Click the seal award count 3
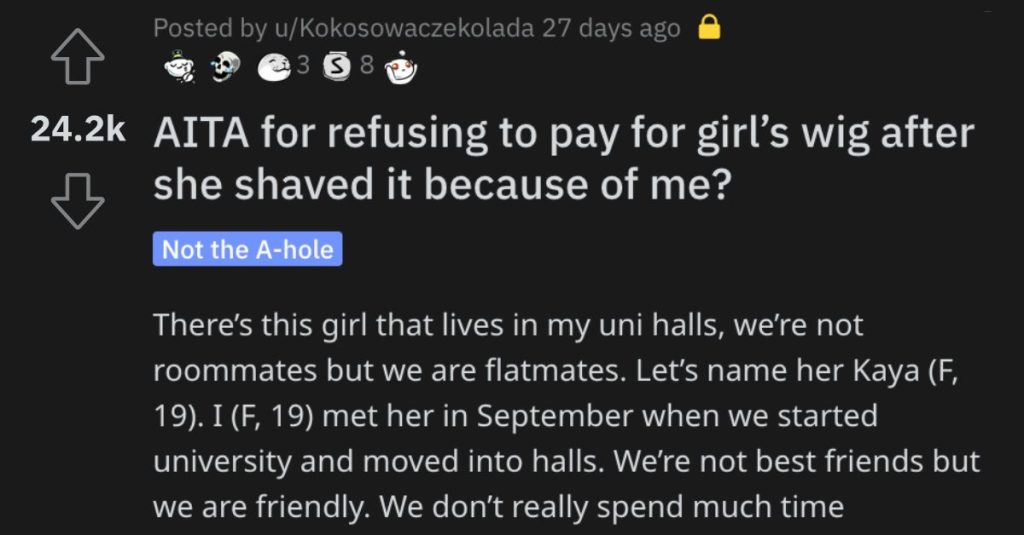Screen dimensions: 1024x535 click(303, 65)
